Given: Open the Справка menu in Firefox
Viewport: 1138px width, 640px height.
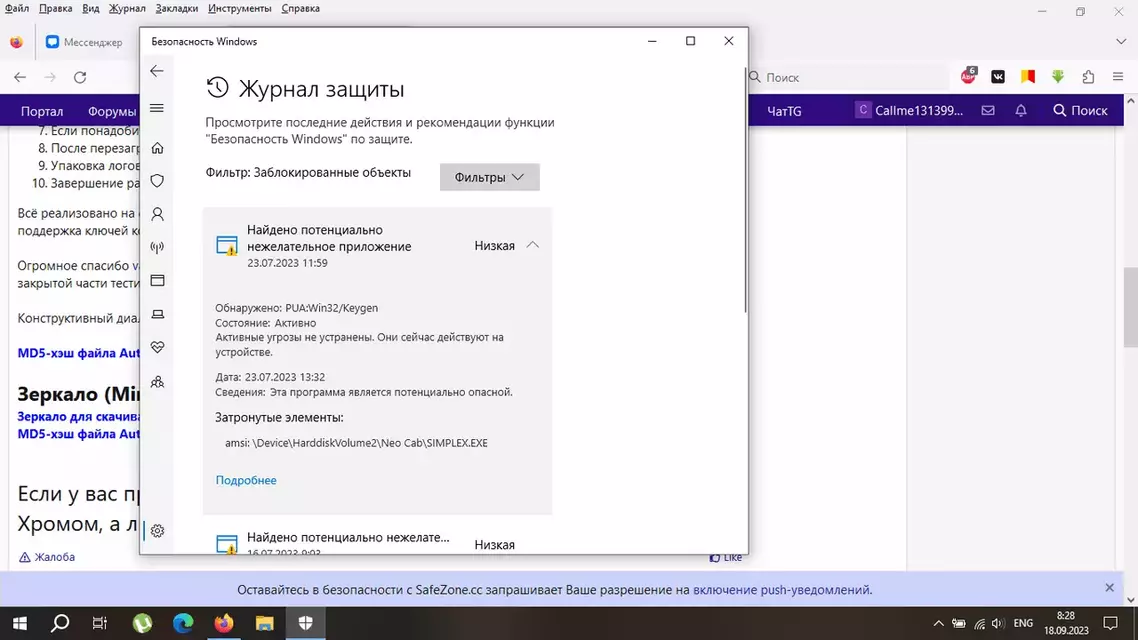Looking at the screenshot, I should coord(300,9).
